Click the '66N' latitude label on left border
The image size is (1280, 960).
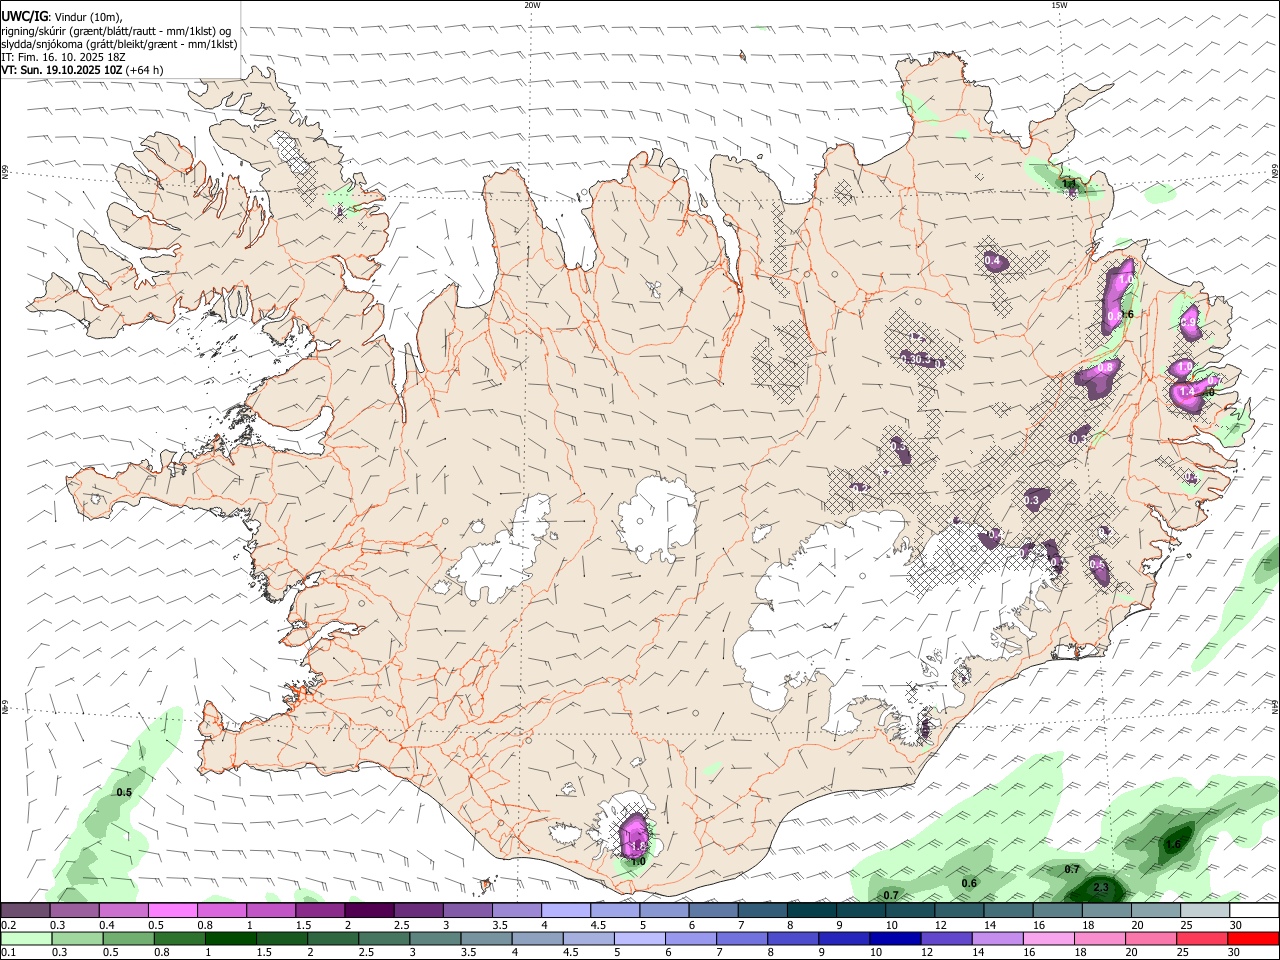tap(5, 172)
